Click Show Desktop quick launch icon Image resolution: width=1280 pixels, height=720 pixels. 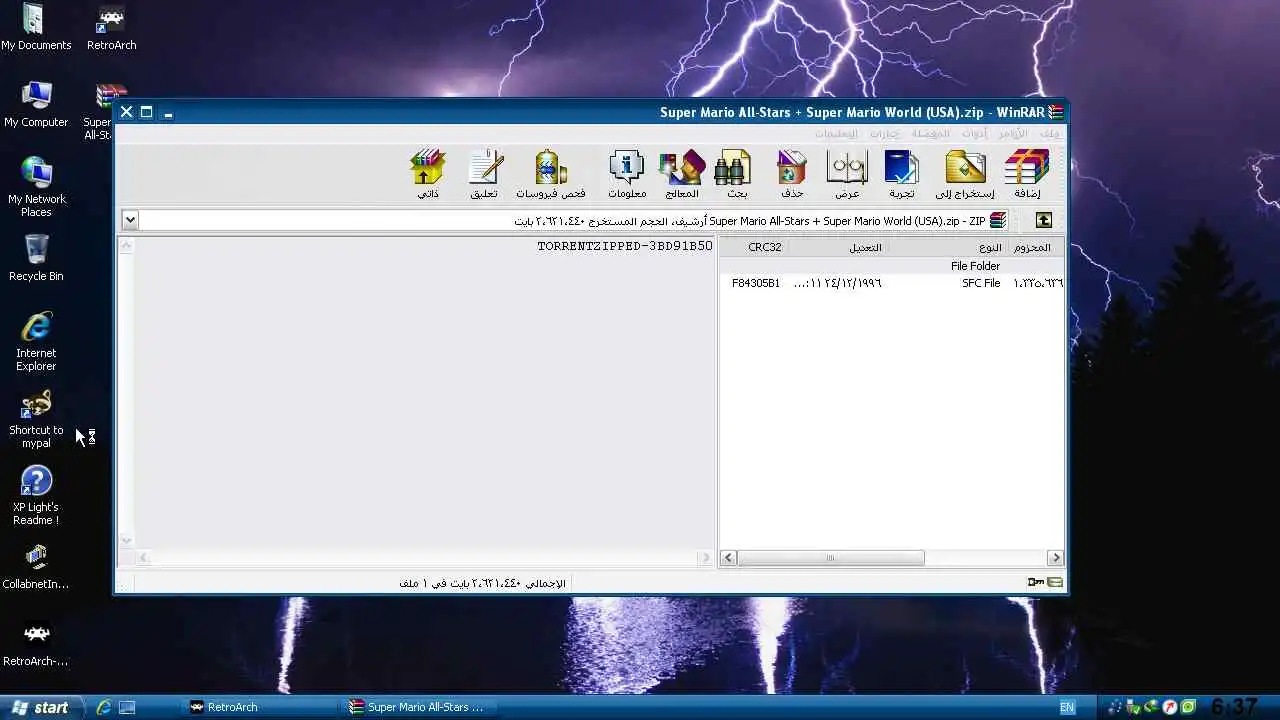click(127, 707)
